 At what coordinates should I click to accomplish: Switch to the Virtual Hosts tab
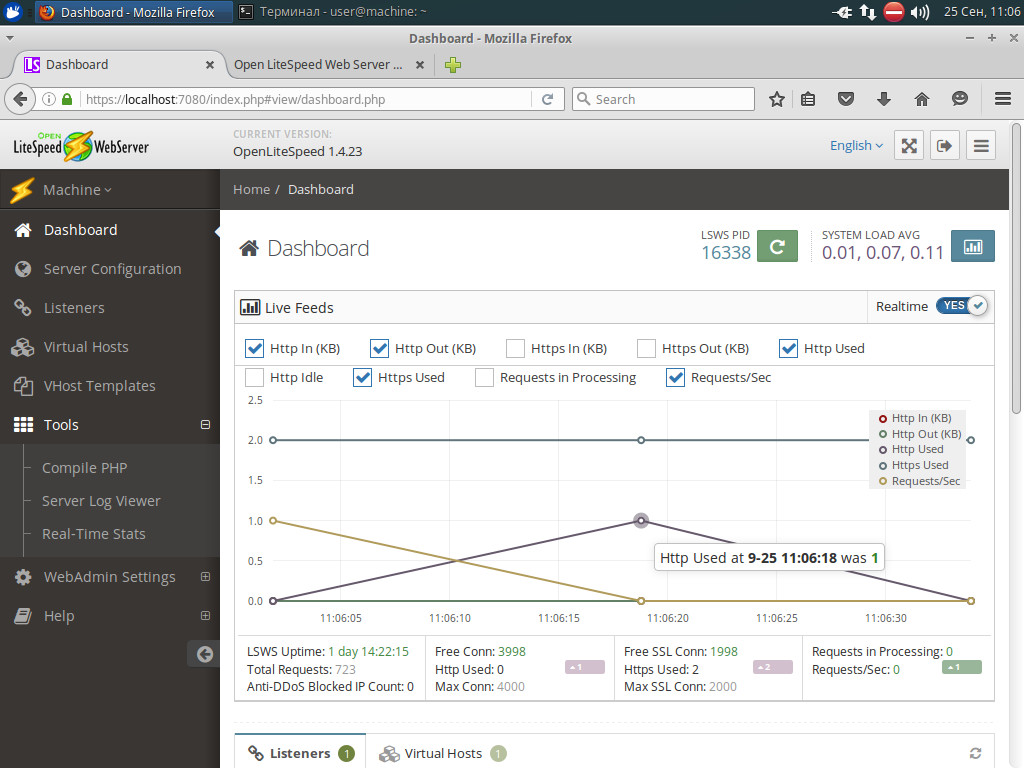442,754
